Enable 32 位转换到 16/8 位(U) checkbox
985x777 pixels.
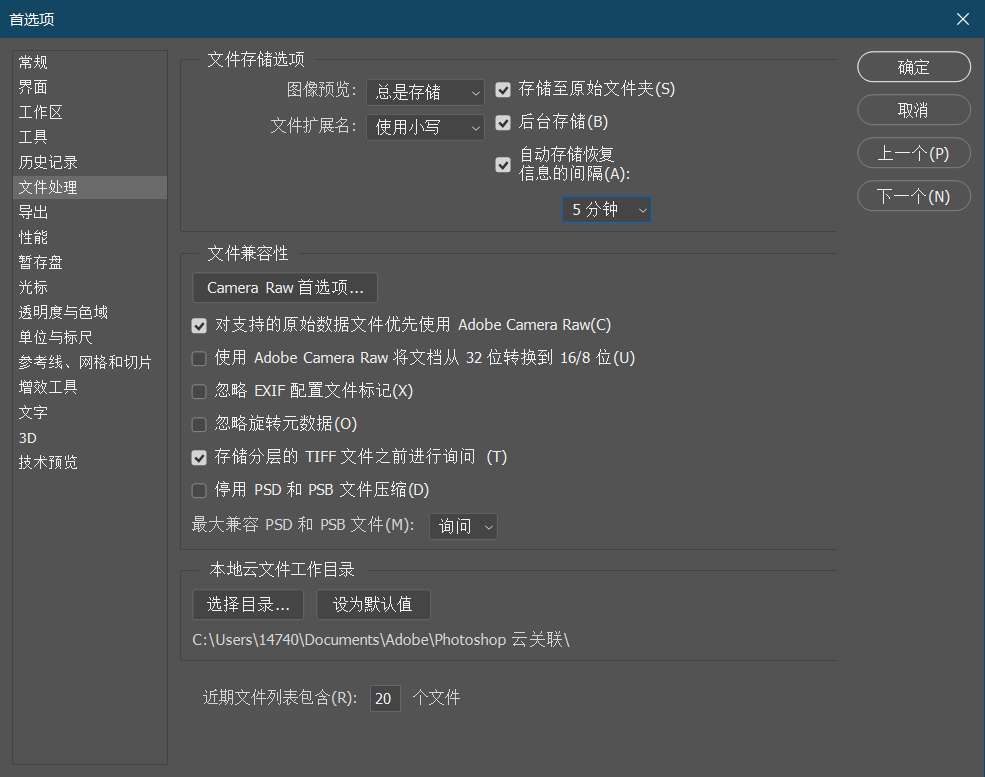(199, 359)
